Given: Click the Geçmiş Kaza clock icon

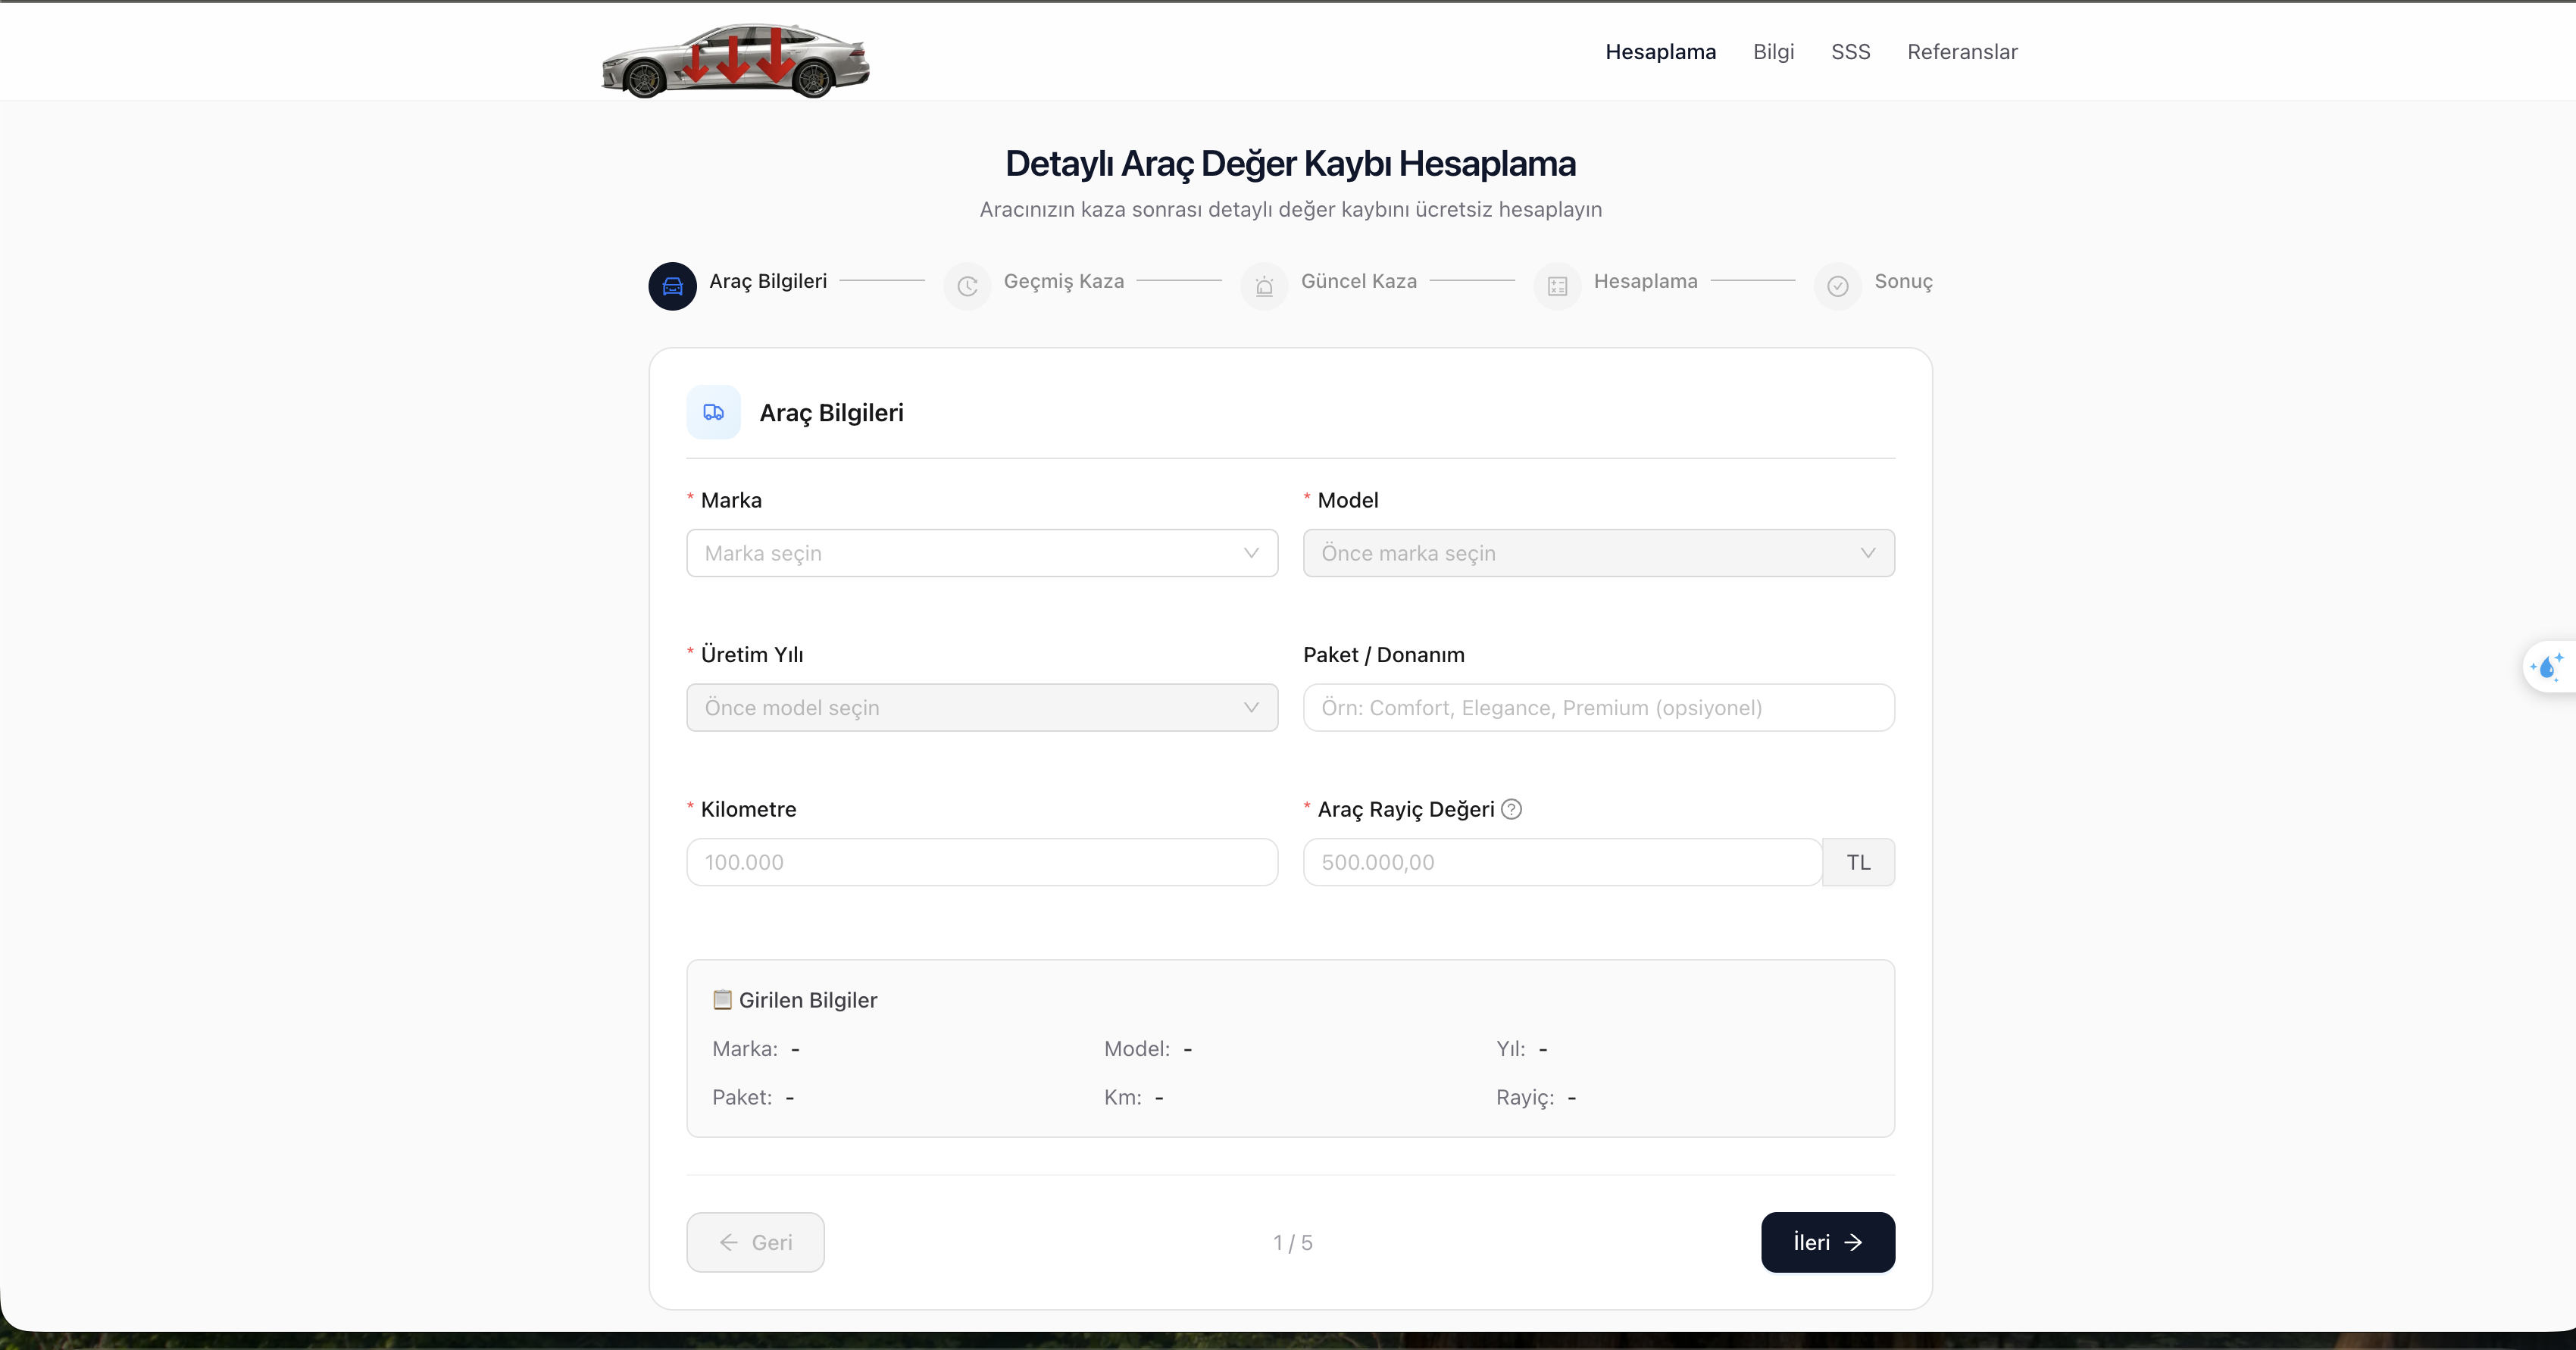Looking at the screenshot, I should pyautogui.click(x=967, y=286).
